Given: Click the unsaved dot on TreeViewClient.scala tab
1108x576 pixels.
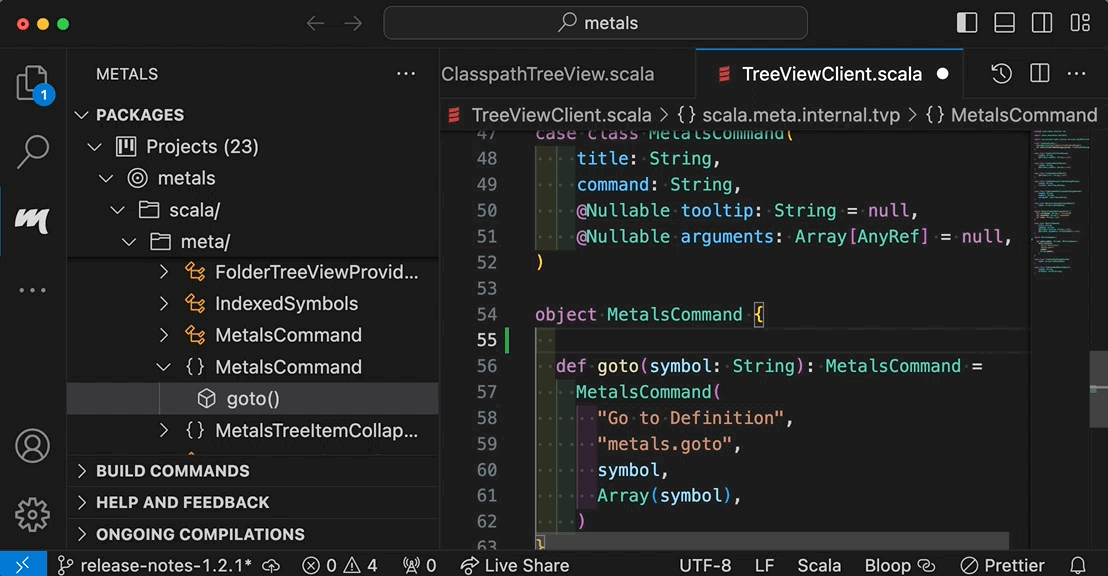Looking at the screenshot, I should click(x=943, y=74).
